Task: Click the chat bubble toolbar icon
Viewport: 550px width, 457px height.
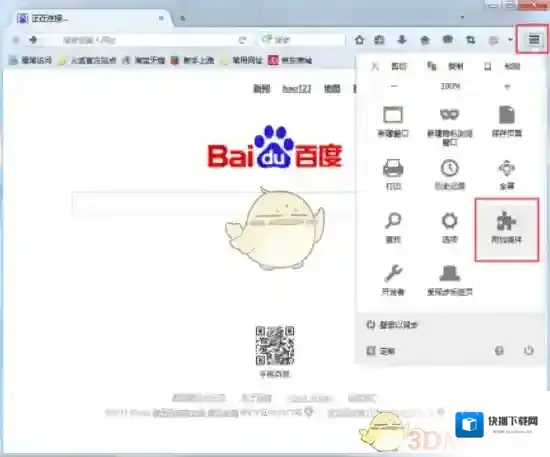Action: point(448,40)
